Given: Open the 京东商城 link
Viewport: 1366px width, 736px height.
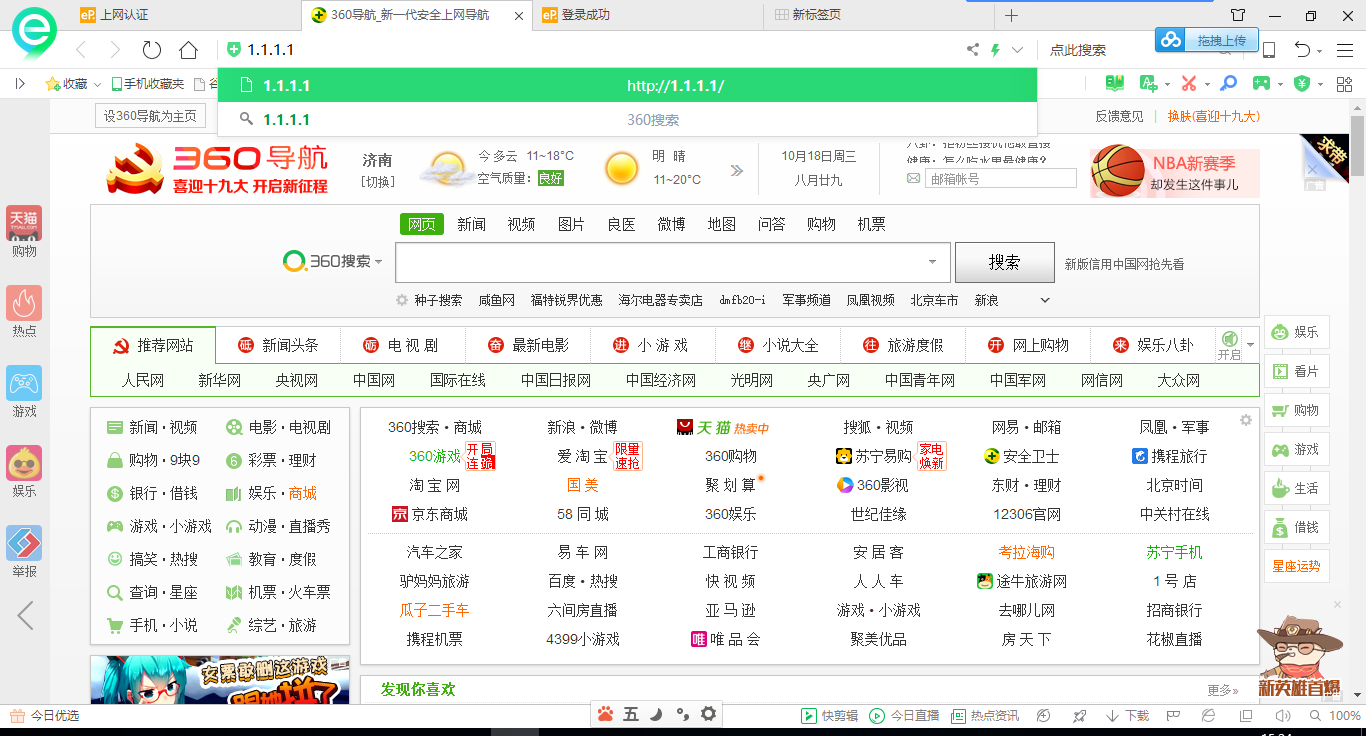Looking at the screenshot, I should (429, 514).
